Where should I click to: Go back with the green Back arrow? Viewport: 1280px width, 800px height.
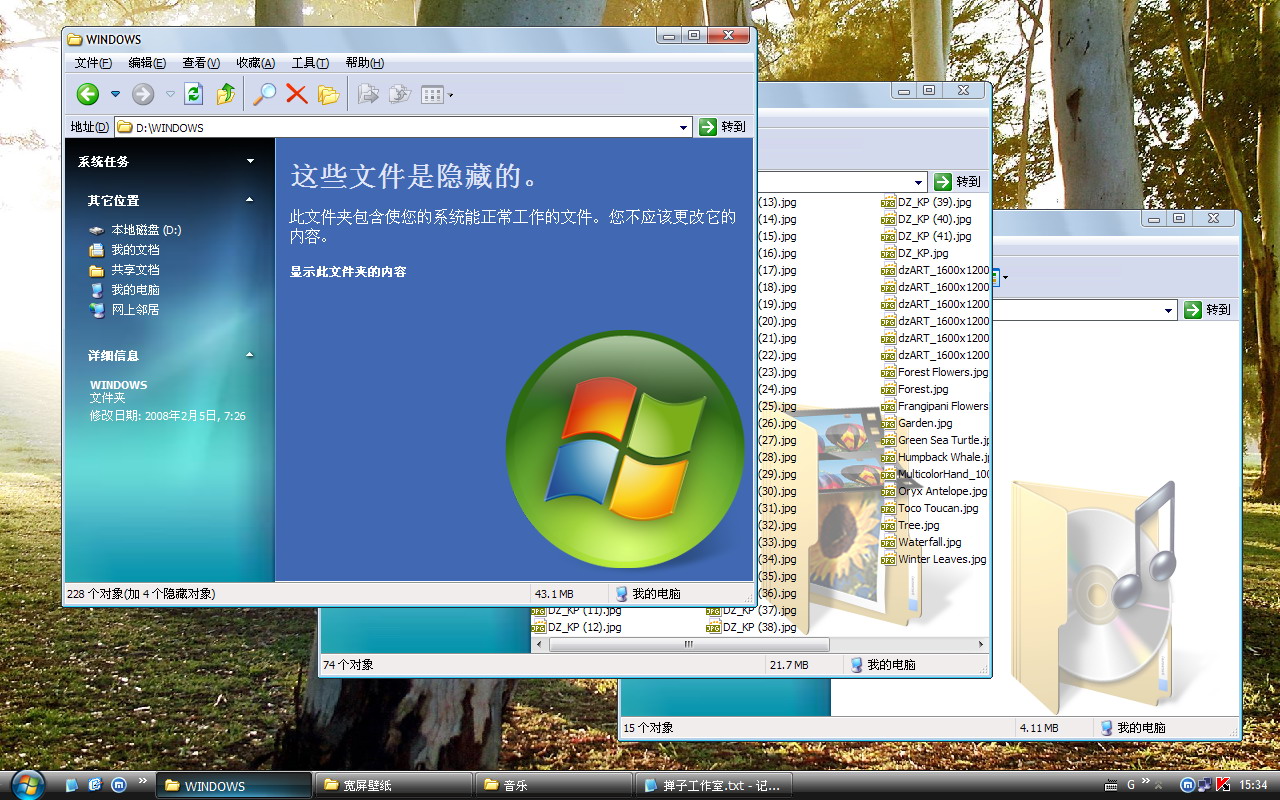click(x=88, y=94)
